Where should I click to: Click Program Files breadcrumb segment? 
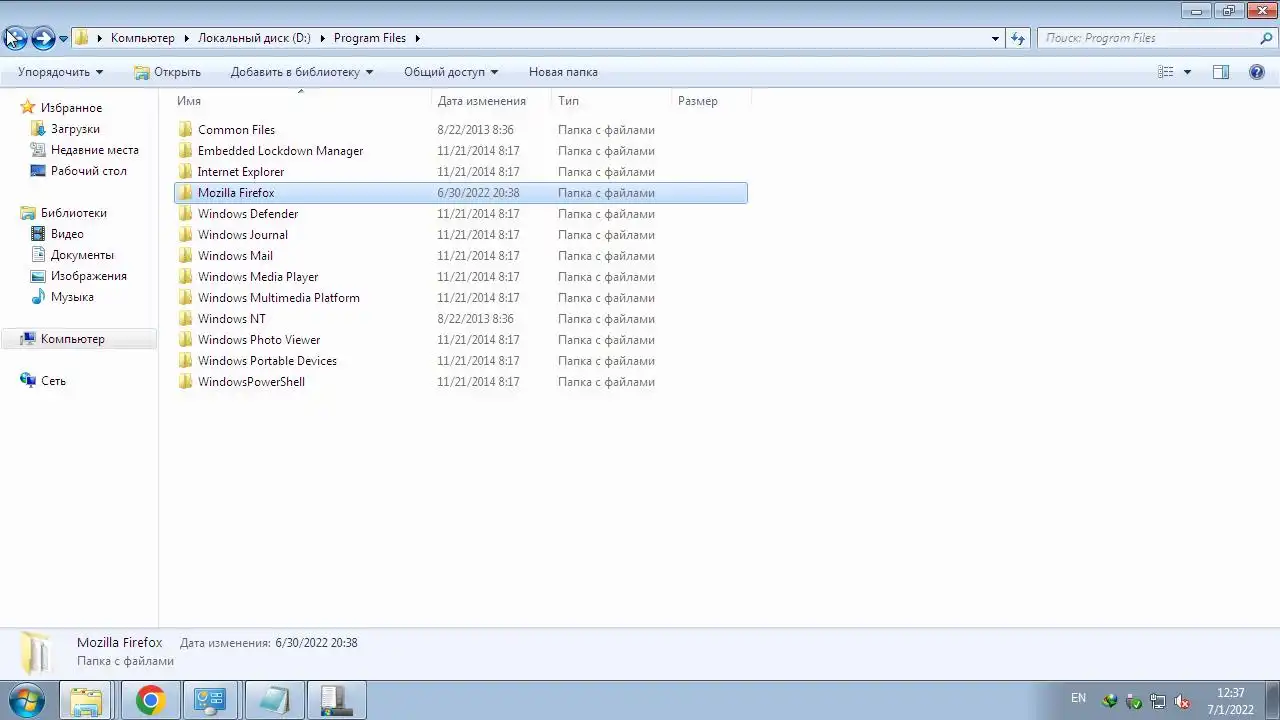pos(370,38)
